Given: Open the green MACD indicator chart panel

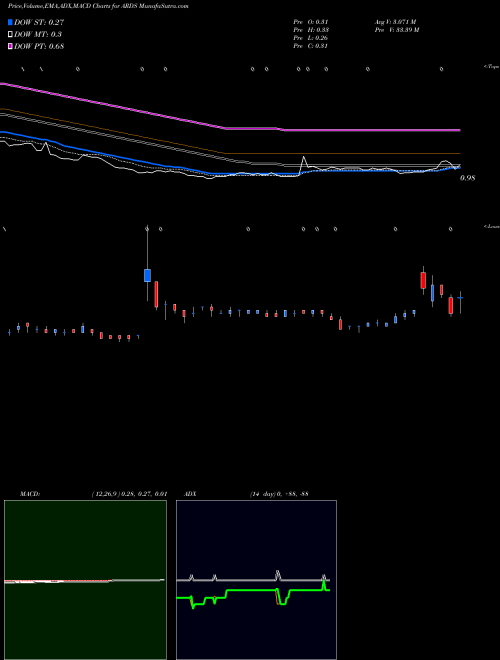Looking at the screenshot, I should point(85,580).
